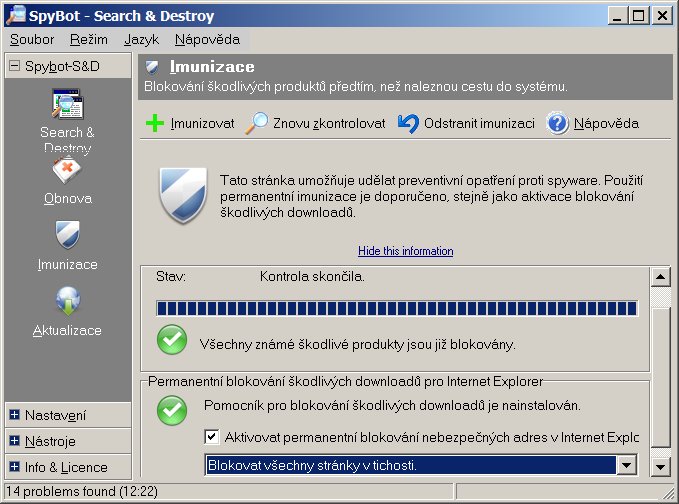This screenshot has height=504, width=679.
Task: Click the Aktualizace label in sidebar
Action: pyautogui.click(x=68, y=330)
